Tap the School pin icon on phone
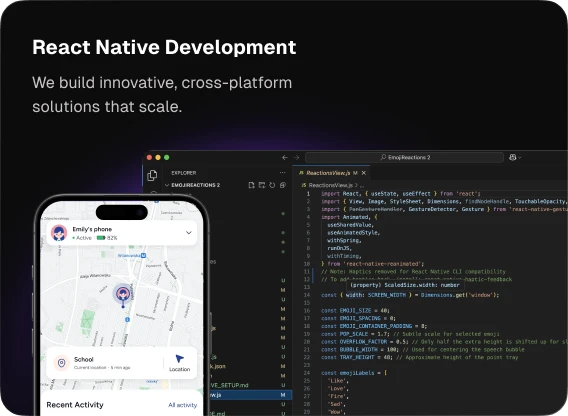Viewport: 568px width, 416px height. pyautogui.click(x=62, y=363)
